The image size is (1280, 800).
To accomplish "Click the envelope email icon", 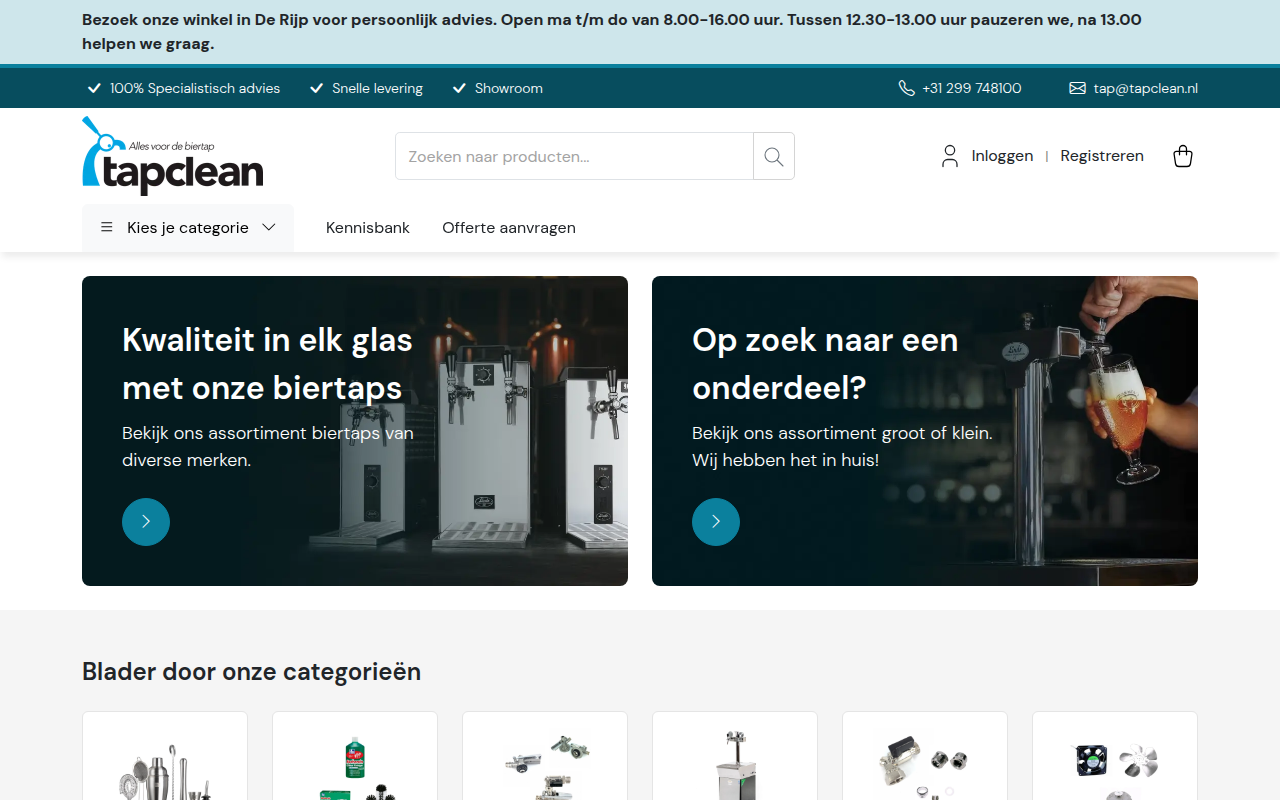I will click(1077, 88).
